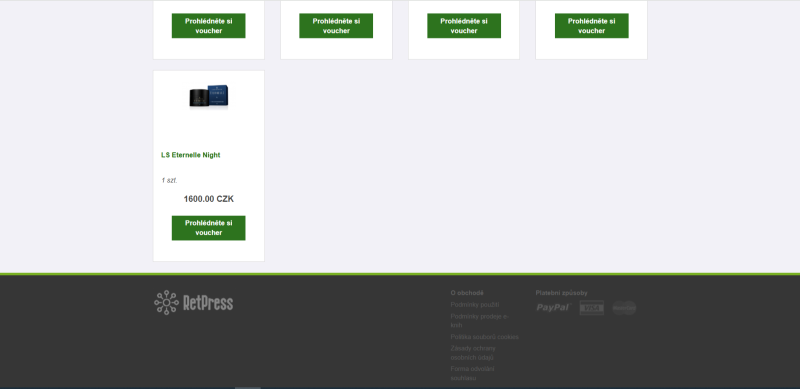The width and height of the screenshot is (800, 389).
Task: Click the RetPress network logo icon
Action: point(166,303)
